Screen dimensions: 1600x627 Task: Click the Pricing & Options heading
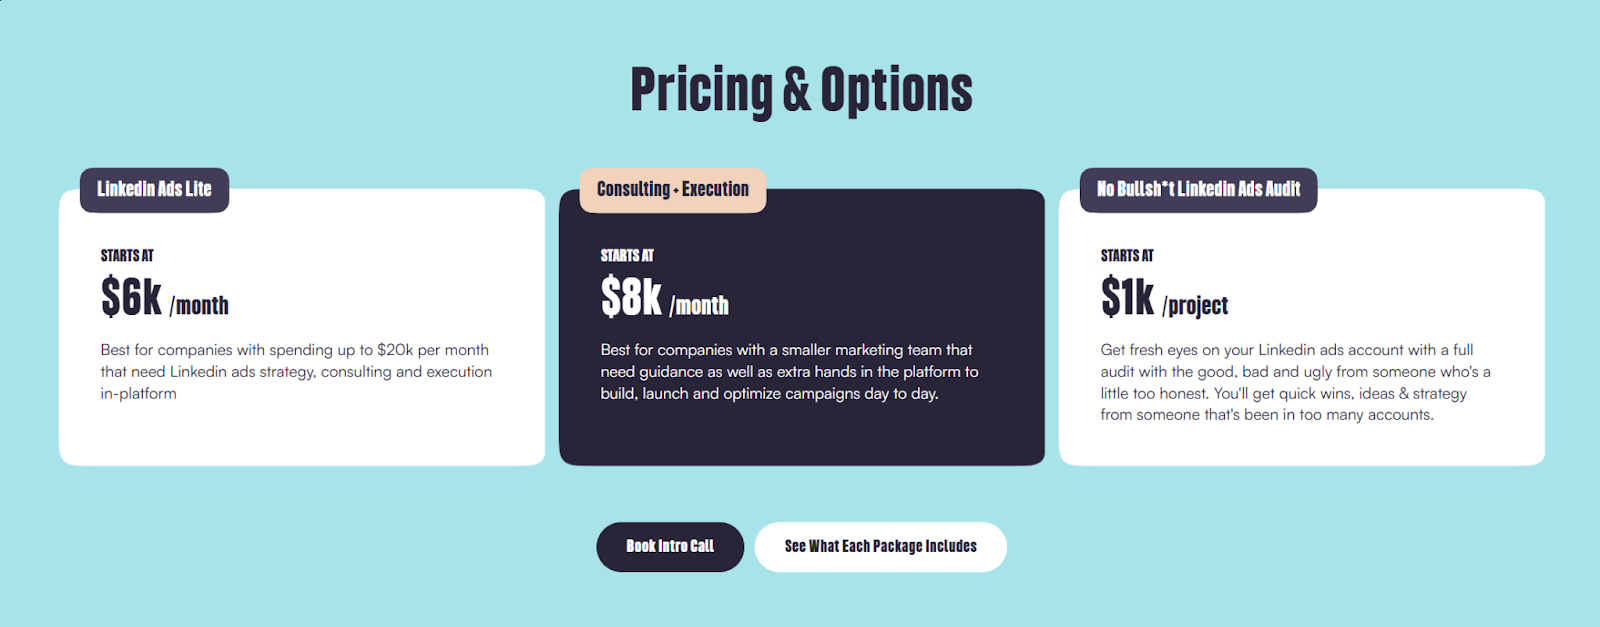(x=800, y=88)
